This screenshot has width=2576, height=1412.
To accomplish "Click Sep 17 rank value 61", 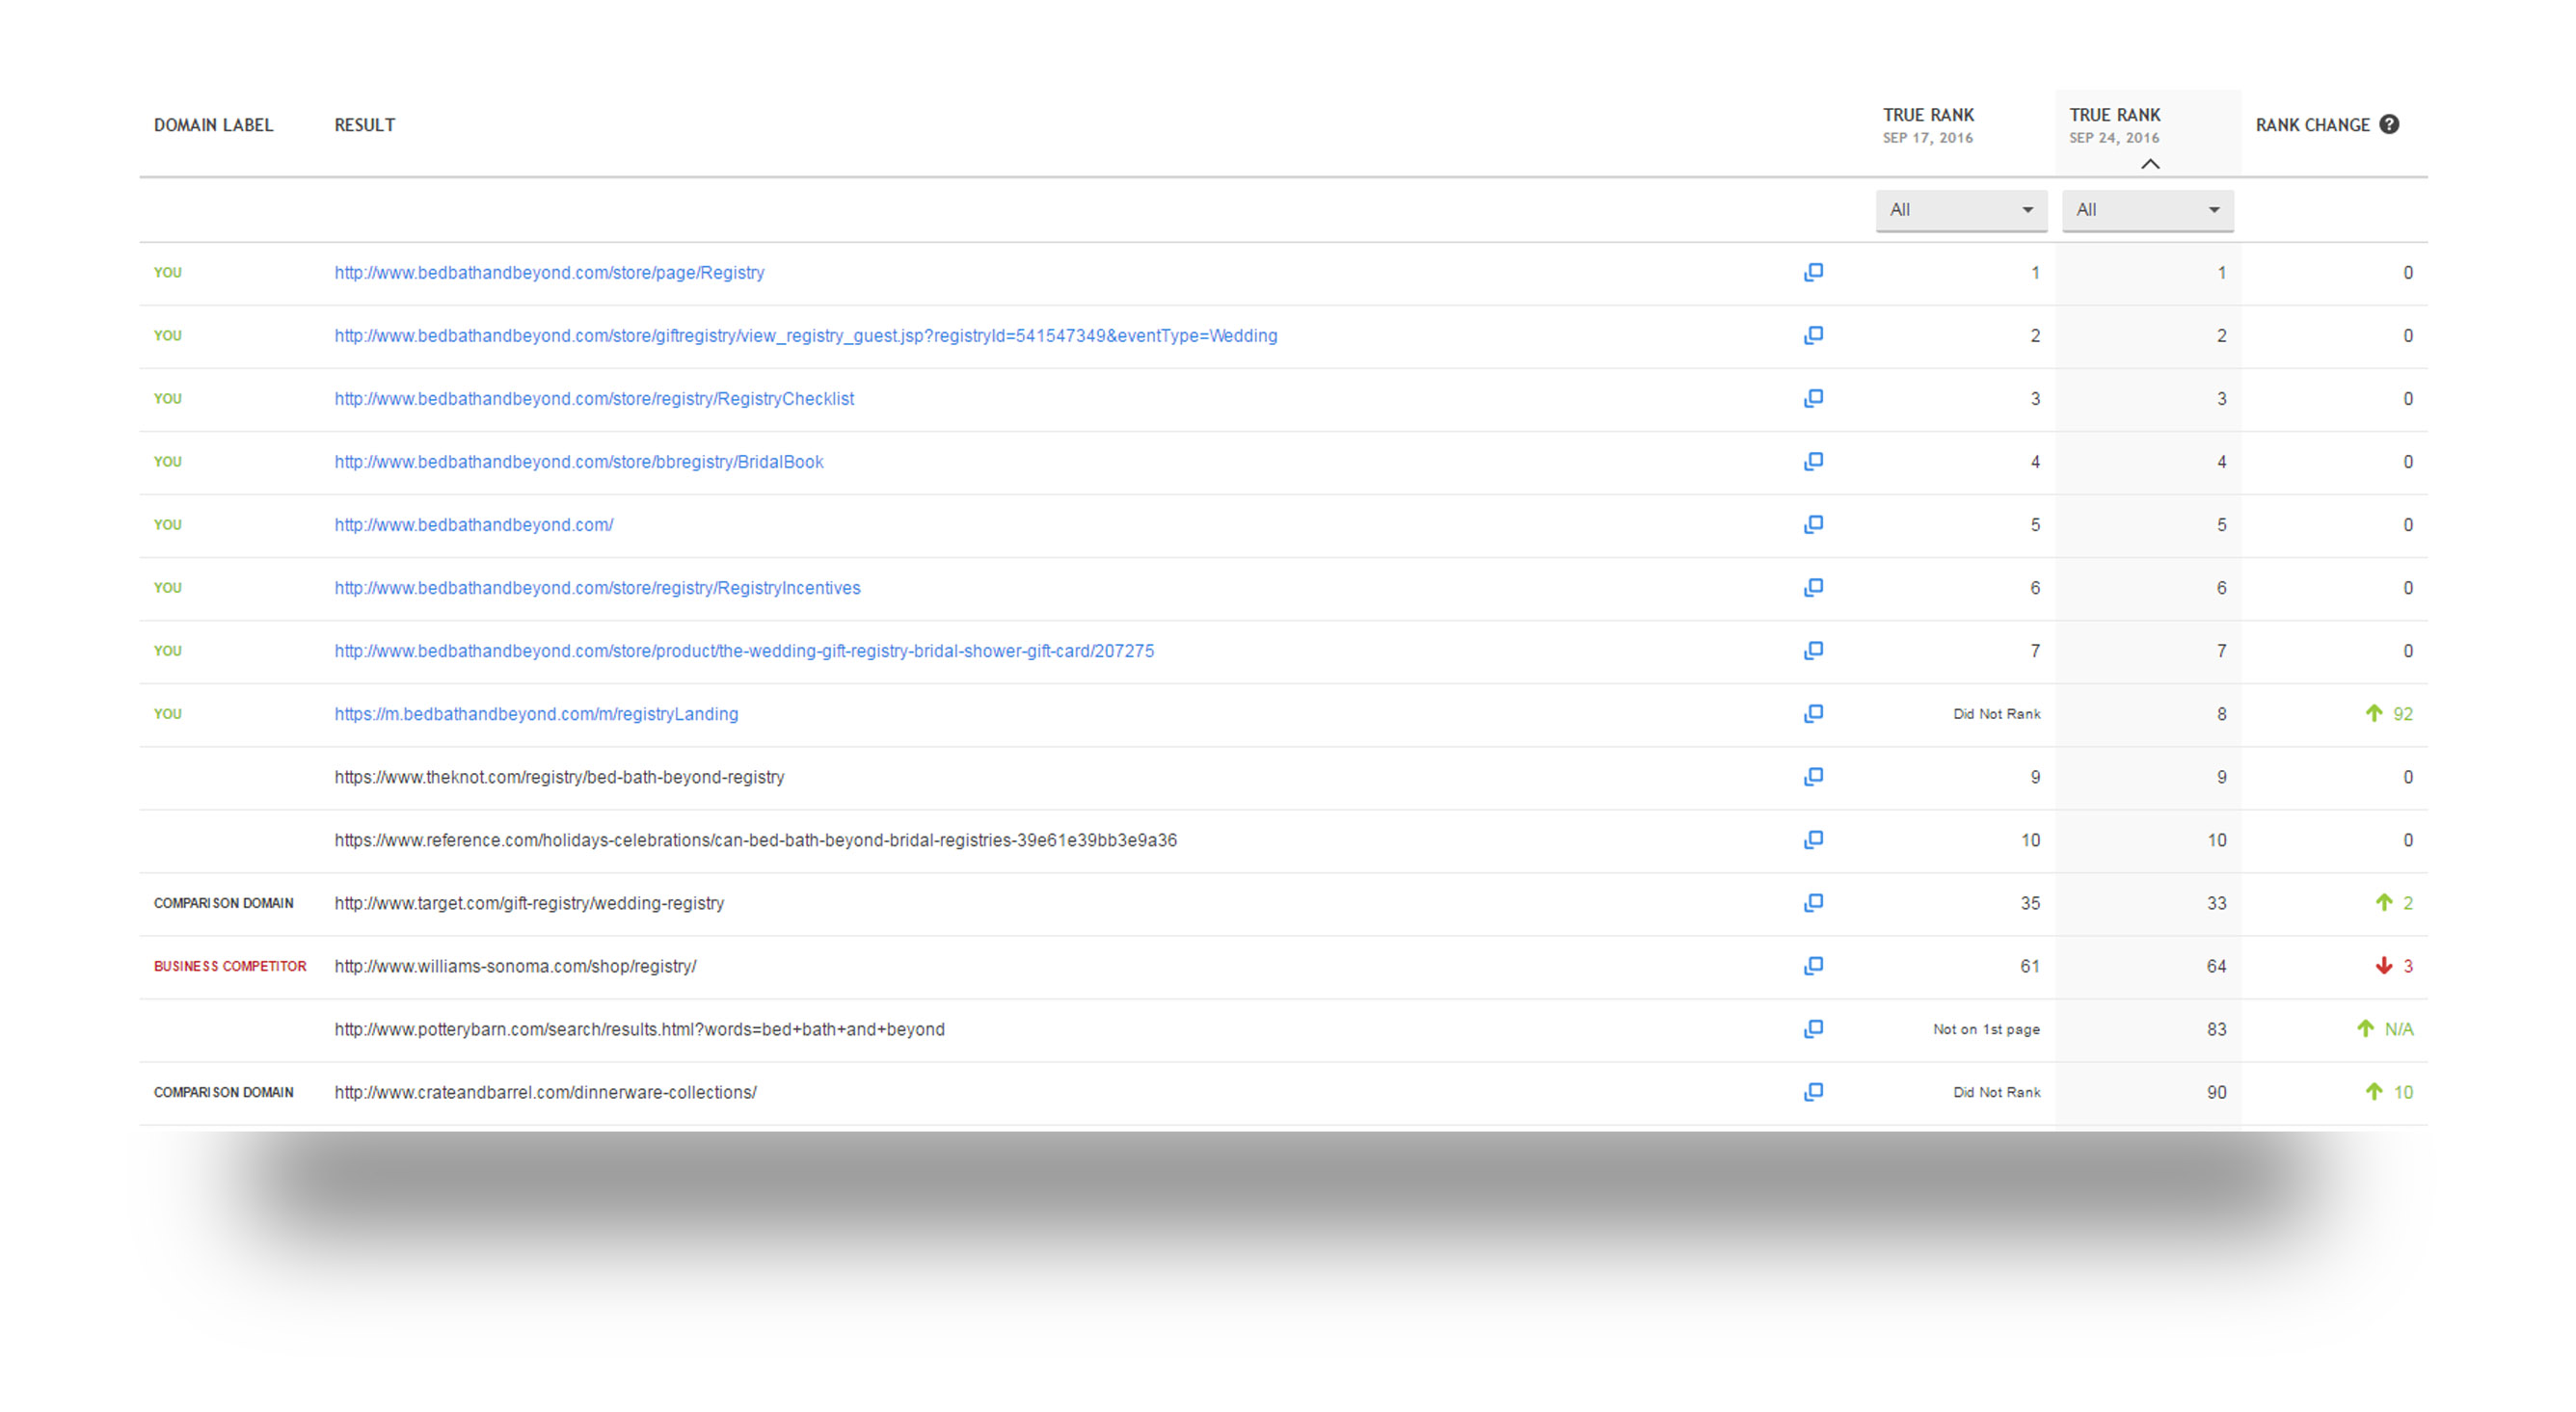I will point(2030,966).
